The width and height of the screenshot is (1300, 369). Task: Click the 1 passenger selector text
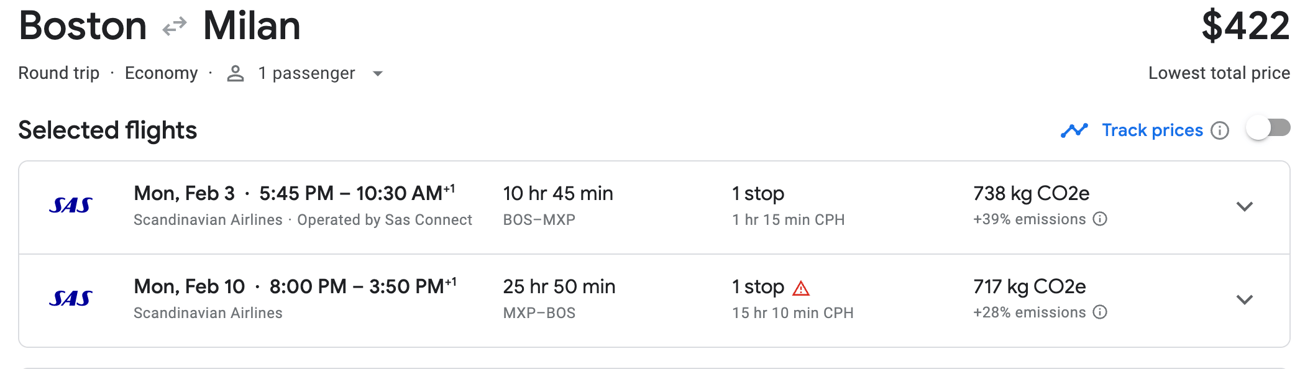coord(306,73)
